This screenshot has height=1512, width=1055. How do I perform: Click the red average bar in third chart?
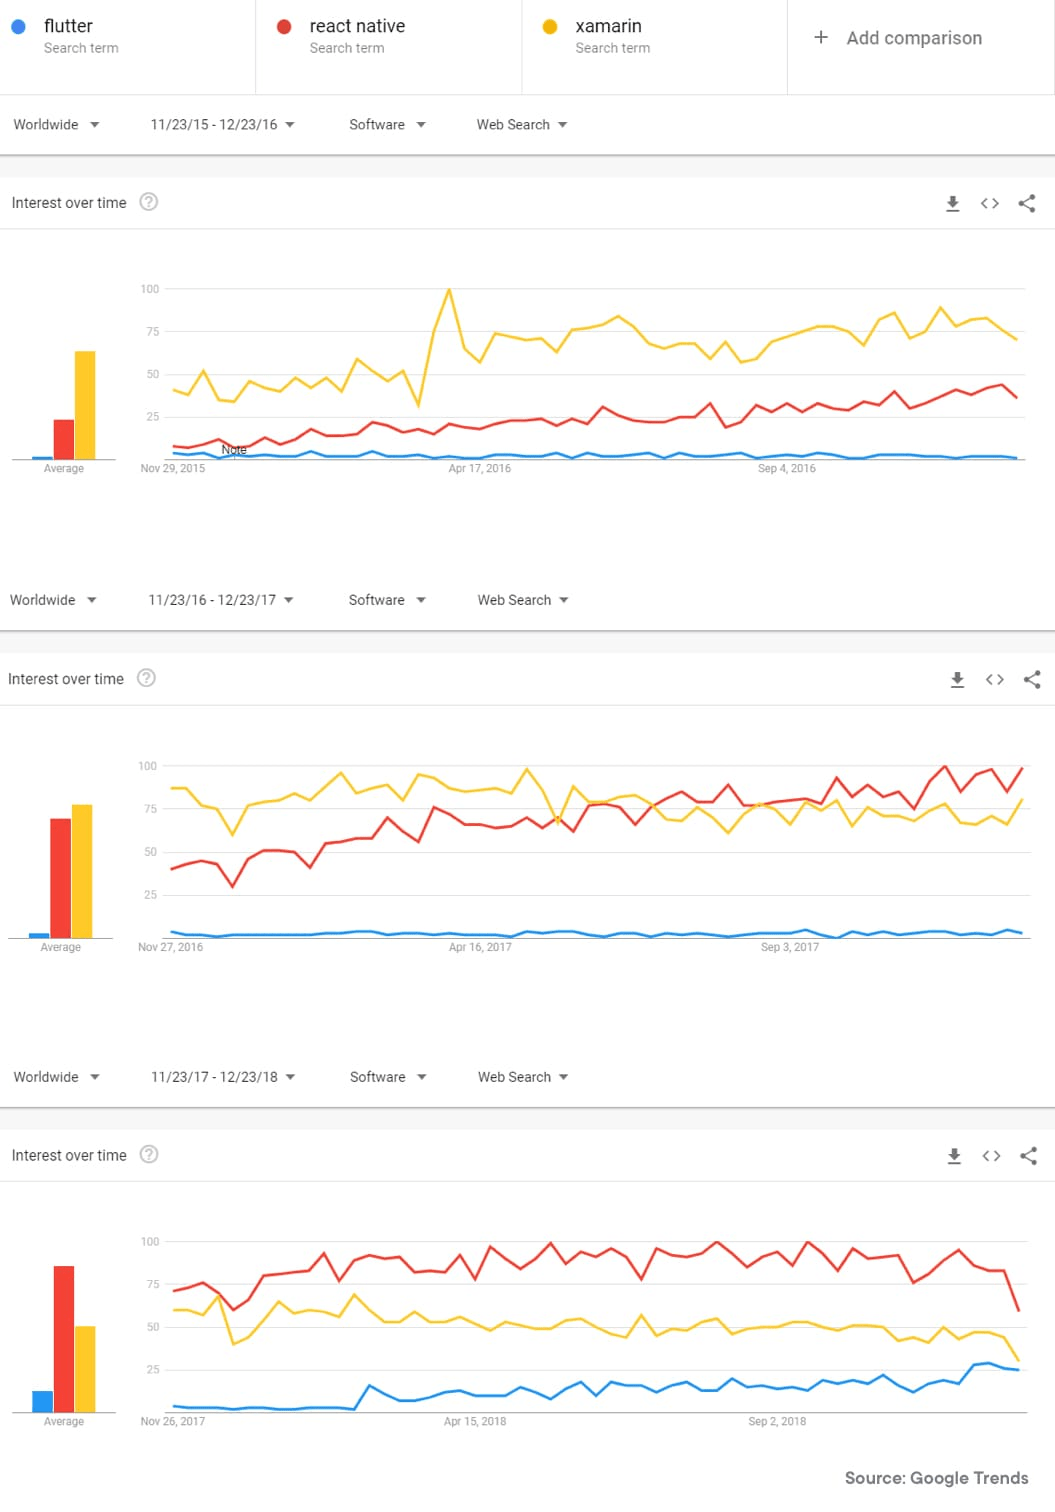[64, 1338]
